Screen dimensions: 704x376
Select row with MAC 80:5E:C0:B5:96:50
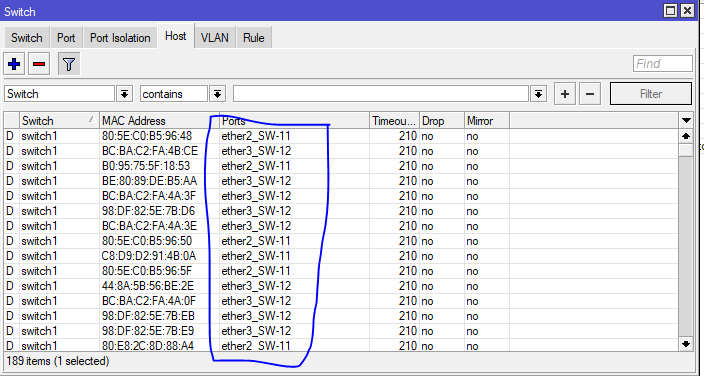[x=341, y=241]
